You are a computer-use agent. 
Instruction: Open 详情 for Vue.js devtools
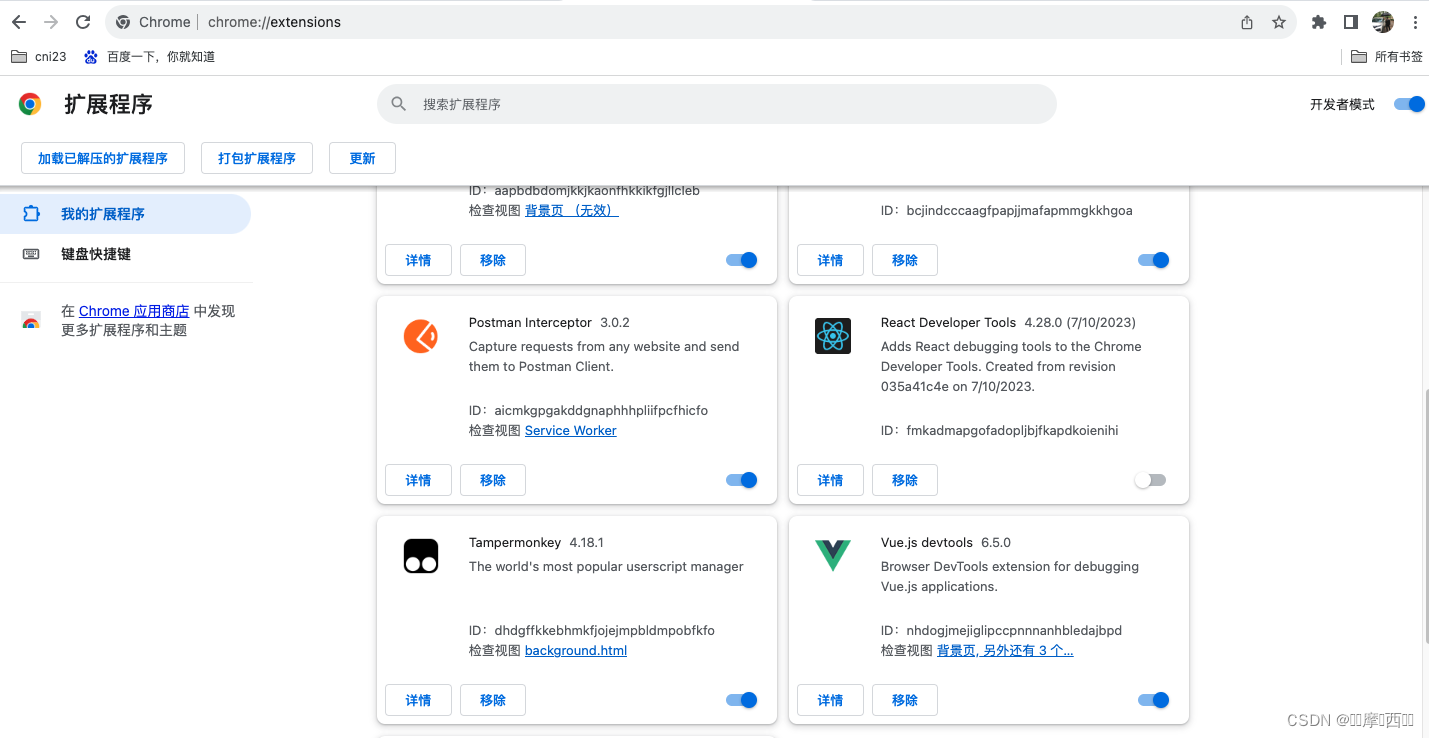pos(830,700)
